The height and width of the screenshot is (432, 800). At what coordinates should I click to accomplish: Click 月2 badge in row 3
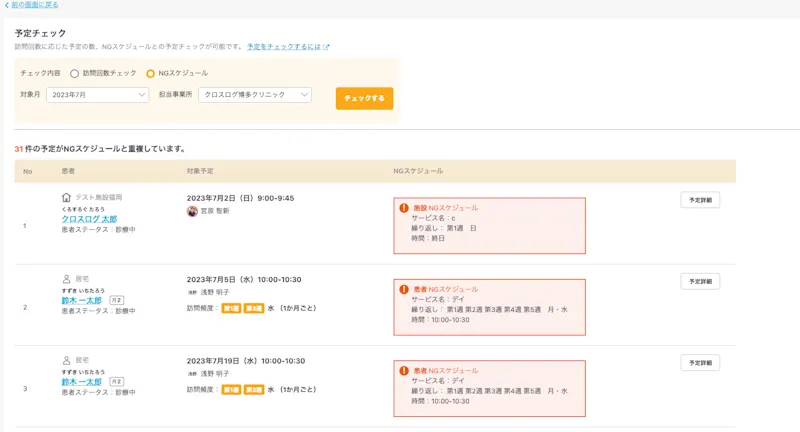116,382
